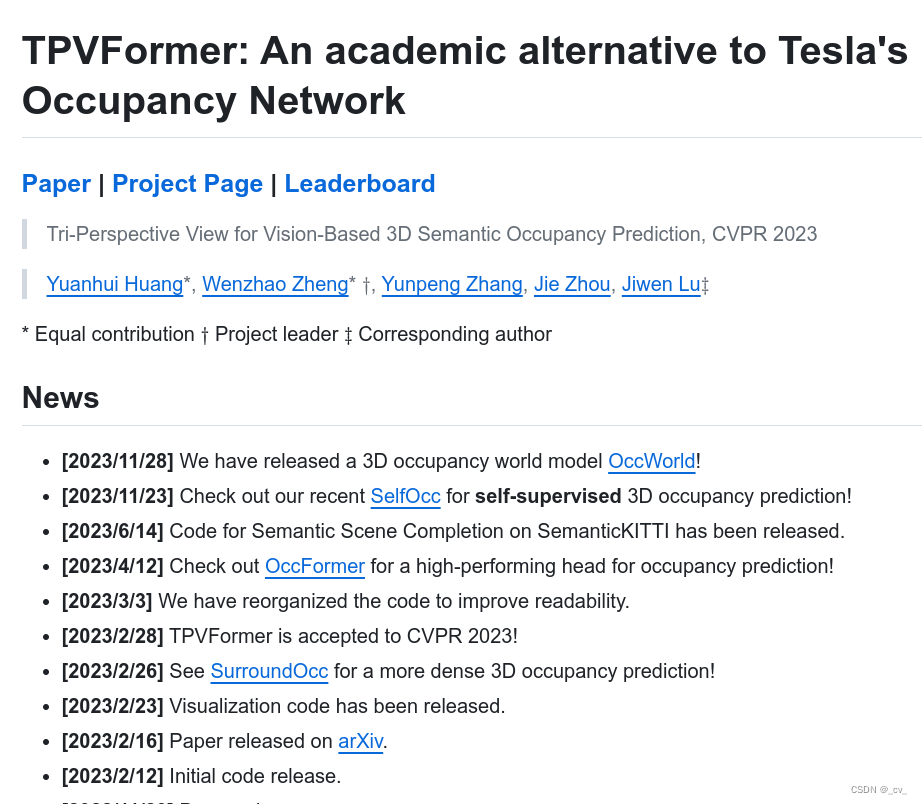Follow the OccWorld link in News
Screen dimensions: 922x804
(651, 461)
